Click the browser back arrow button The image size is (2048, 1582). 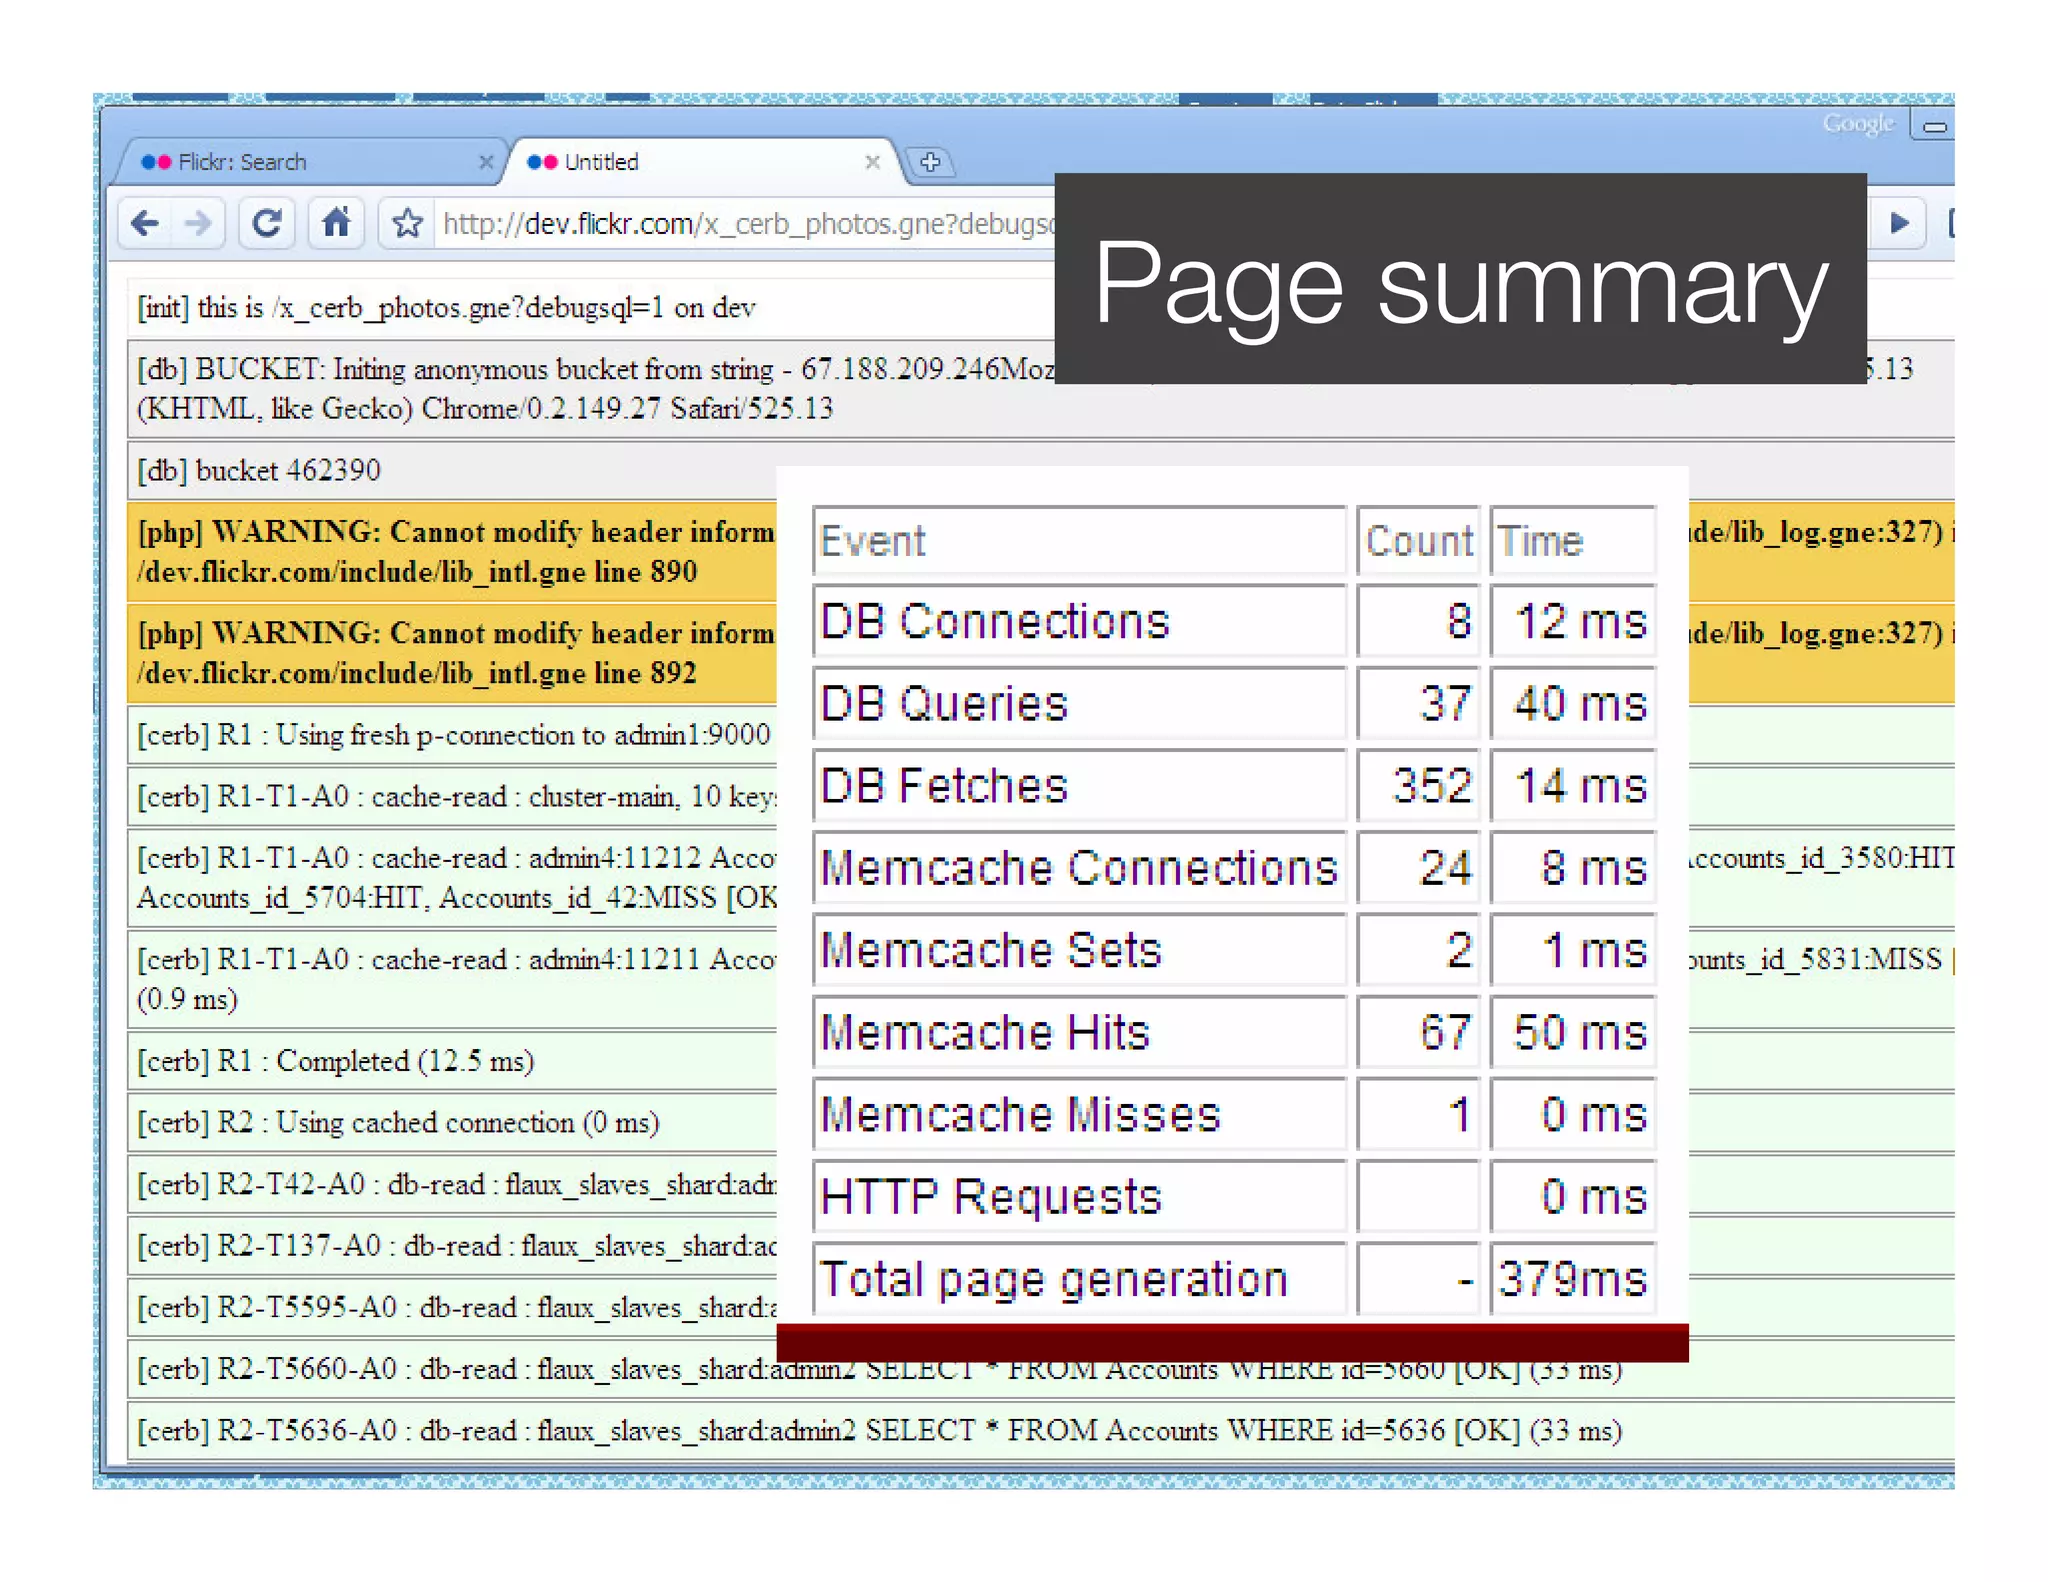(146, 223)
